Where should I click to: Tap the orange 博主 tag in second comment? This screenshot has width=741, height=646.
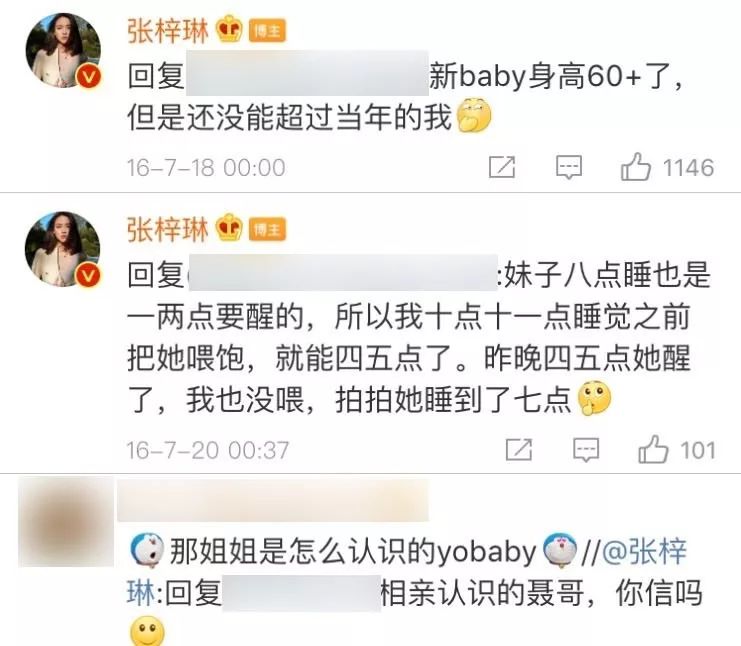267,230
